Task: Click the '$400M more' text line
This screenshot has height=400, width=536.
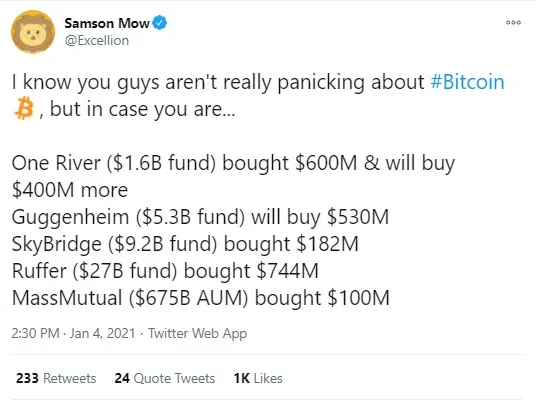Action: 70,190
